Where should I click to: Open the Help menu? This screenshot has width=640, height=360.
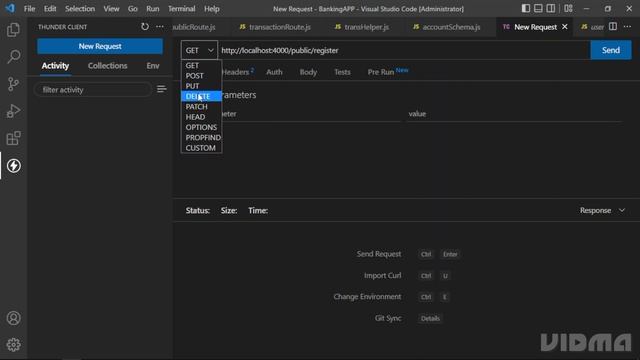click(212, 9)
